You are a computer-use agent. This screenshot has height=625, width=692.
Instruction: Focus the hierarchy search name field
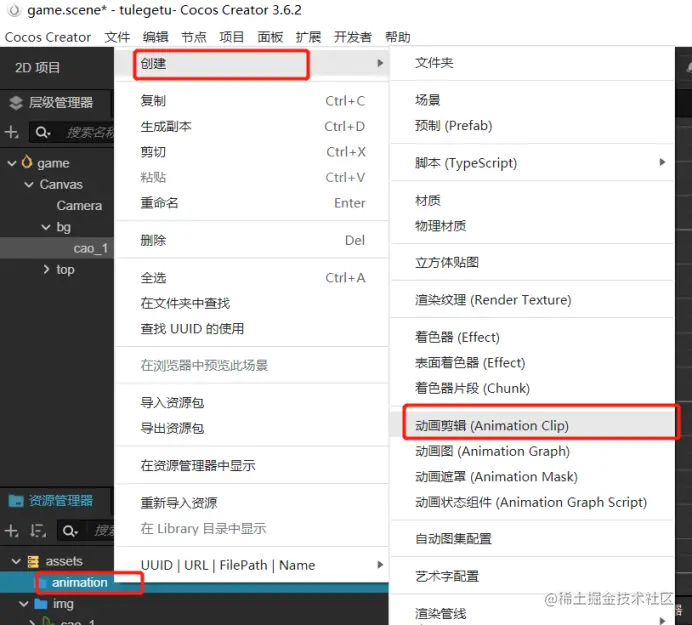[90, 132]
